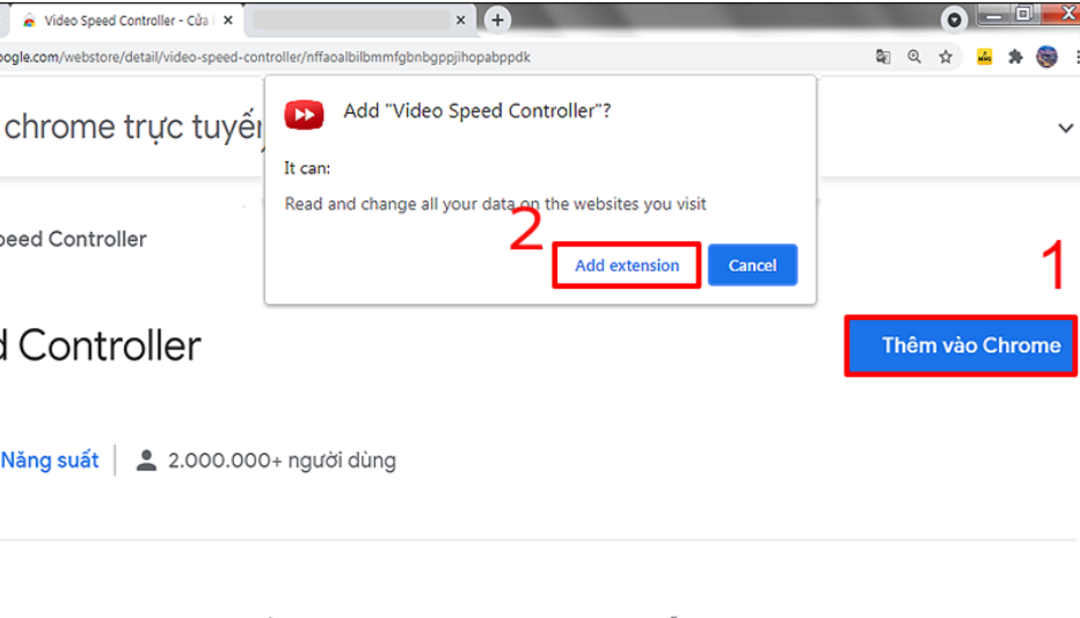Expand the chevron at page header right
The image size is (1080, 618).
click(1066, 128)
